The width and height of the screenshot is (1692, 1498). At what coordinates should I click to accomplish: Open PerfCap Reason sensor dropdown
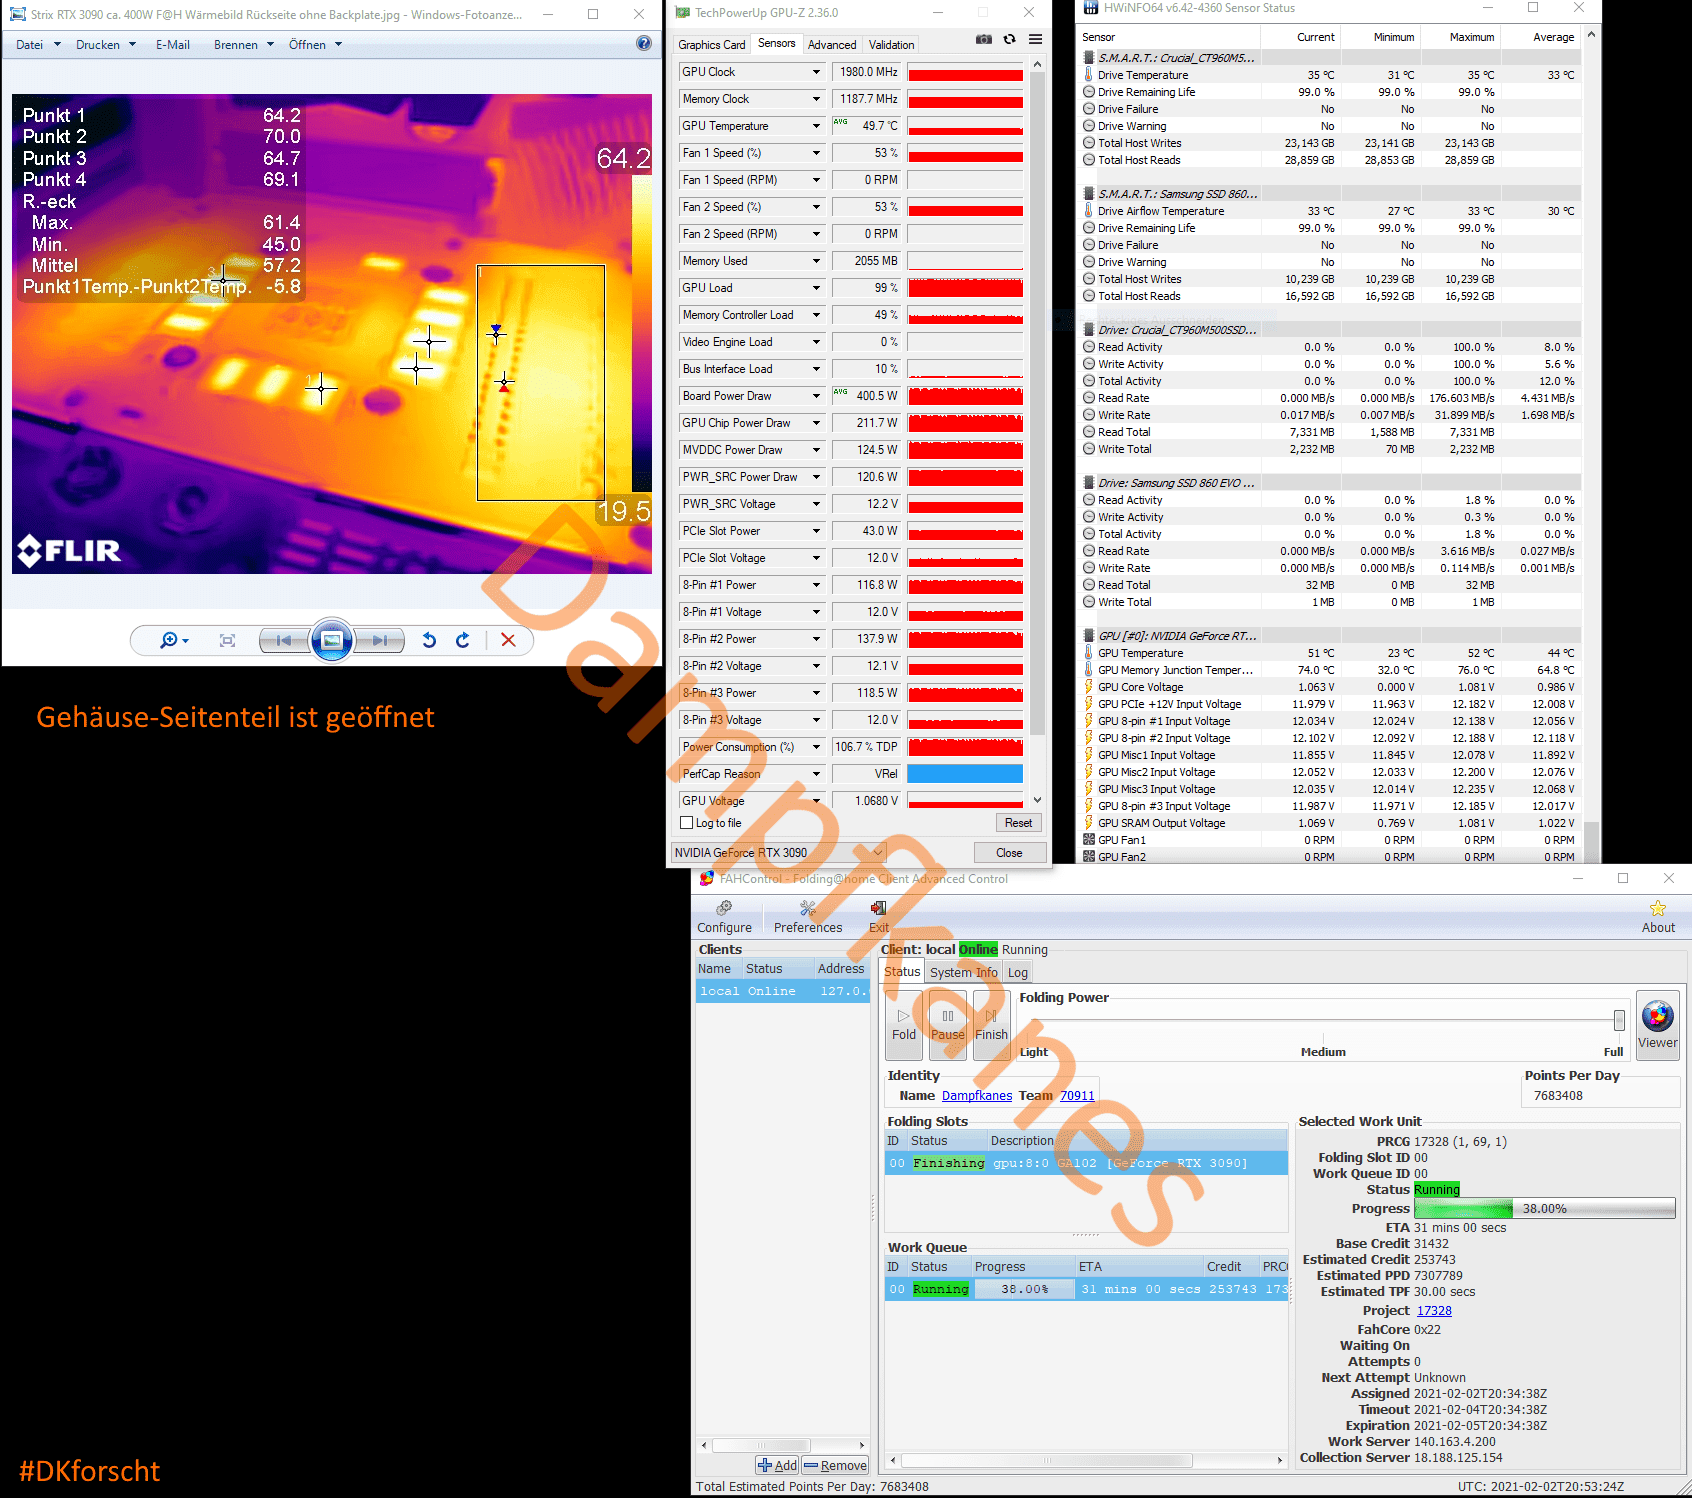[816, 774]
